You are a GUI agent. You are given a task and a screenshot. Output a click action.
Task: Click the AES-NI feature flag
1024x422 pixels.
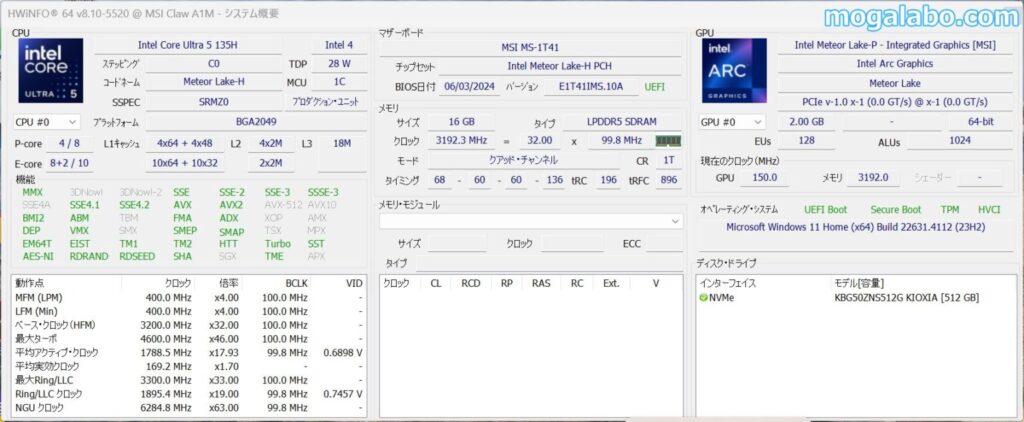coord(38,257)
